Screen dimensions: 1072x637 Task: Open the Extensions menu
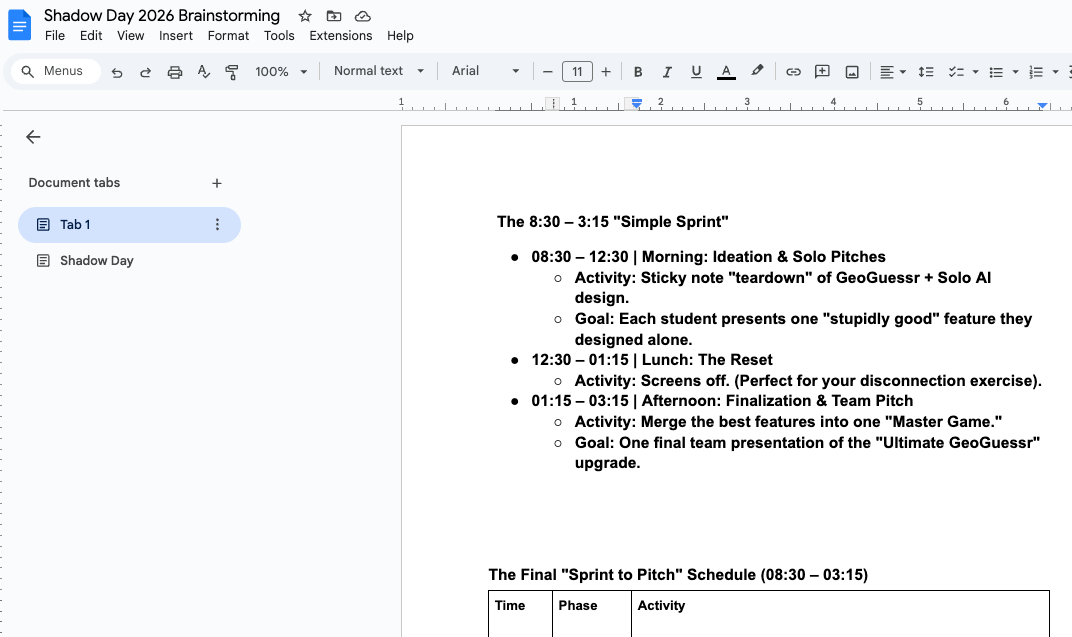(340, 35)
